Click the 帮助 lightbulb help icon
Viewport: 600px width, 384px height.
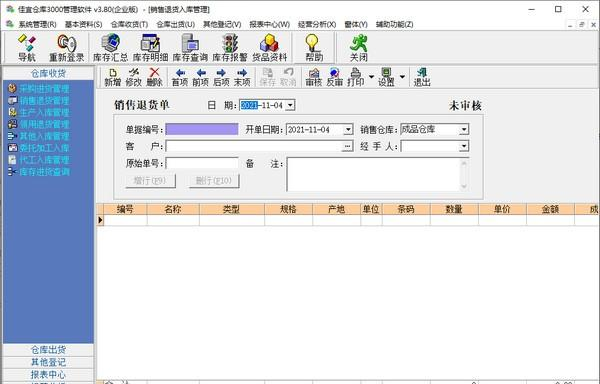tap(313, 48)
